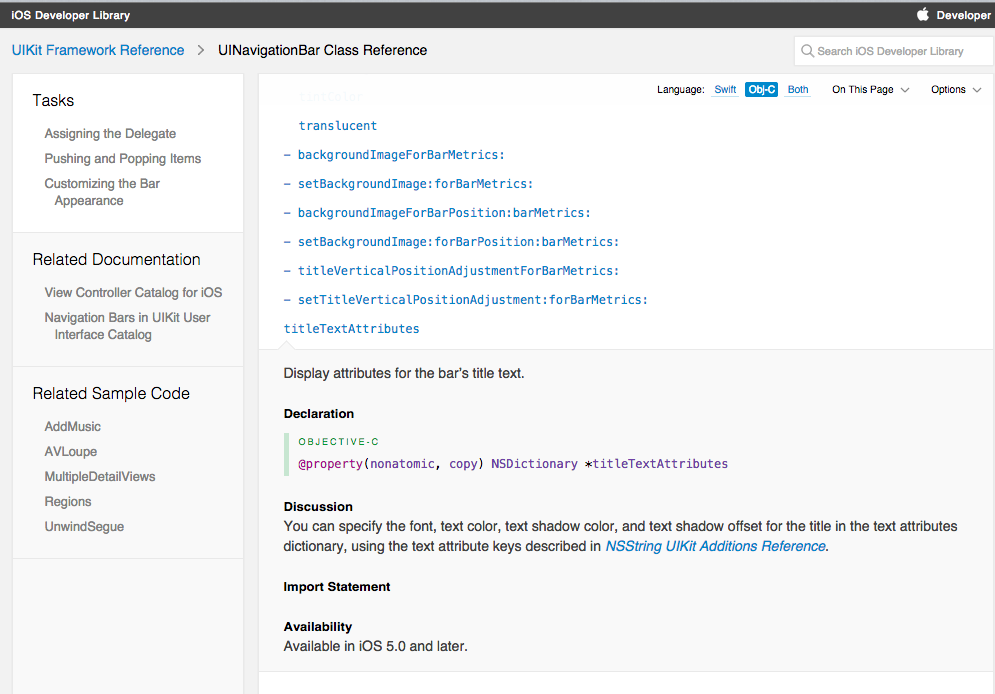This screenshot has width=995, height=694.
Task: Select Obj-C language option
Action: click(x=761, y=90)
